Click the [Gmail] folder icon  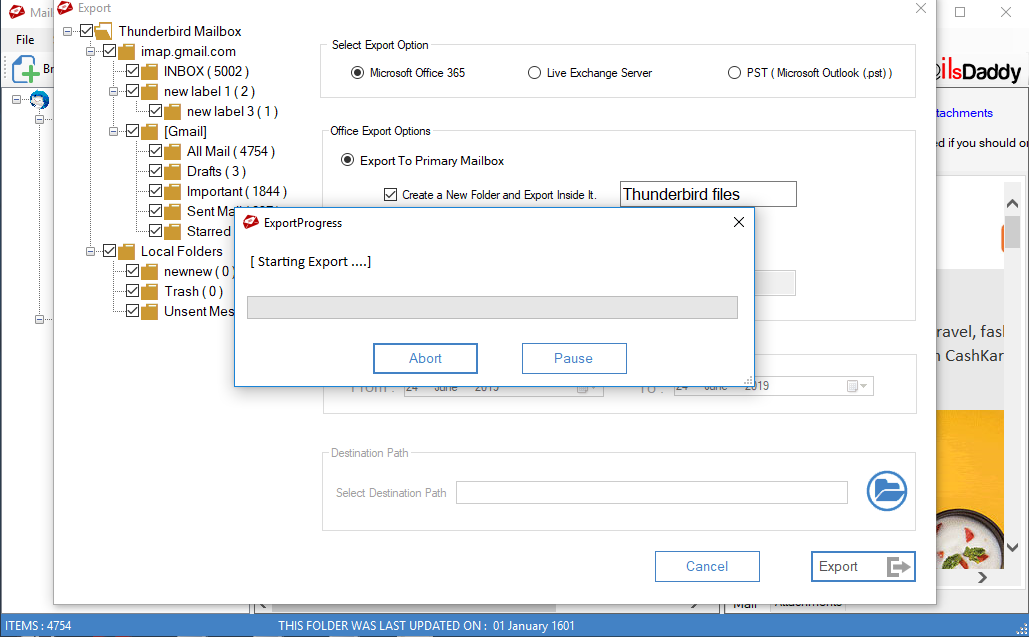pos(149,132)
